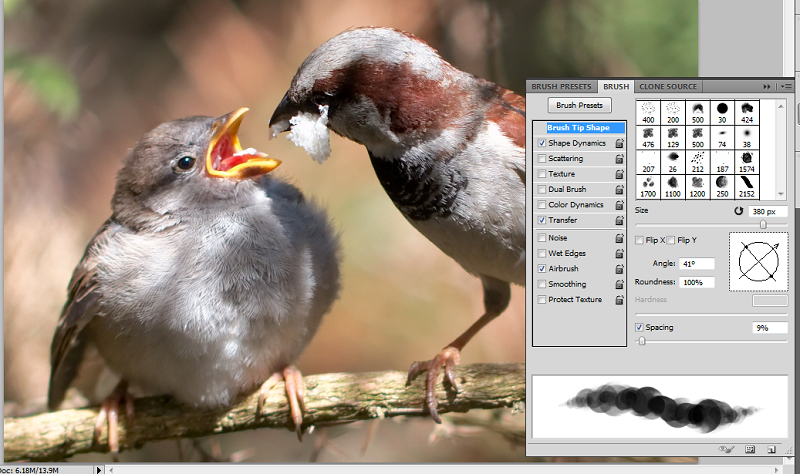Select the round 30 brush tip

722,113
